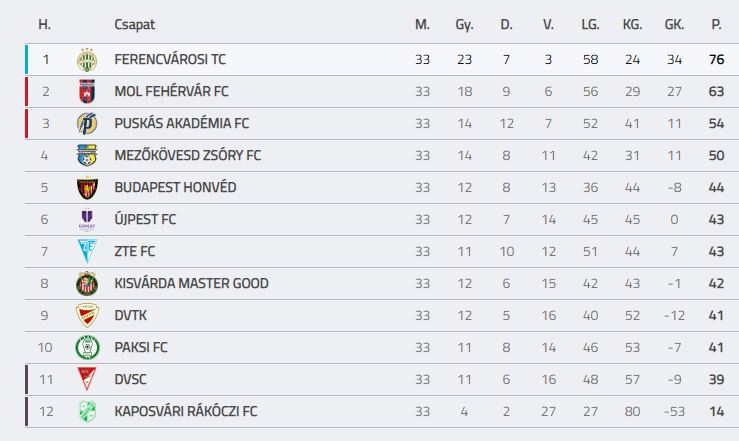Click the BUDAPEST HONVÉD team name
The height and width of the screenshot is (441, 739).
click(x=175, y=188)
